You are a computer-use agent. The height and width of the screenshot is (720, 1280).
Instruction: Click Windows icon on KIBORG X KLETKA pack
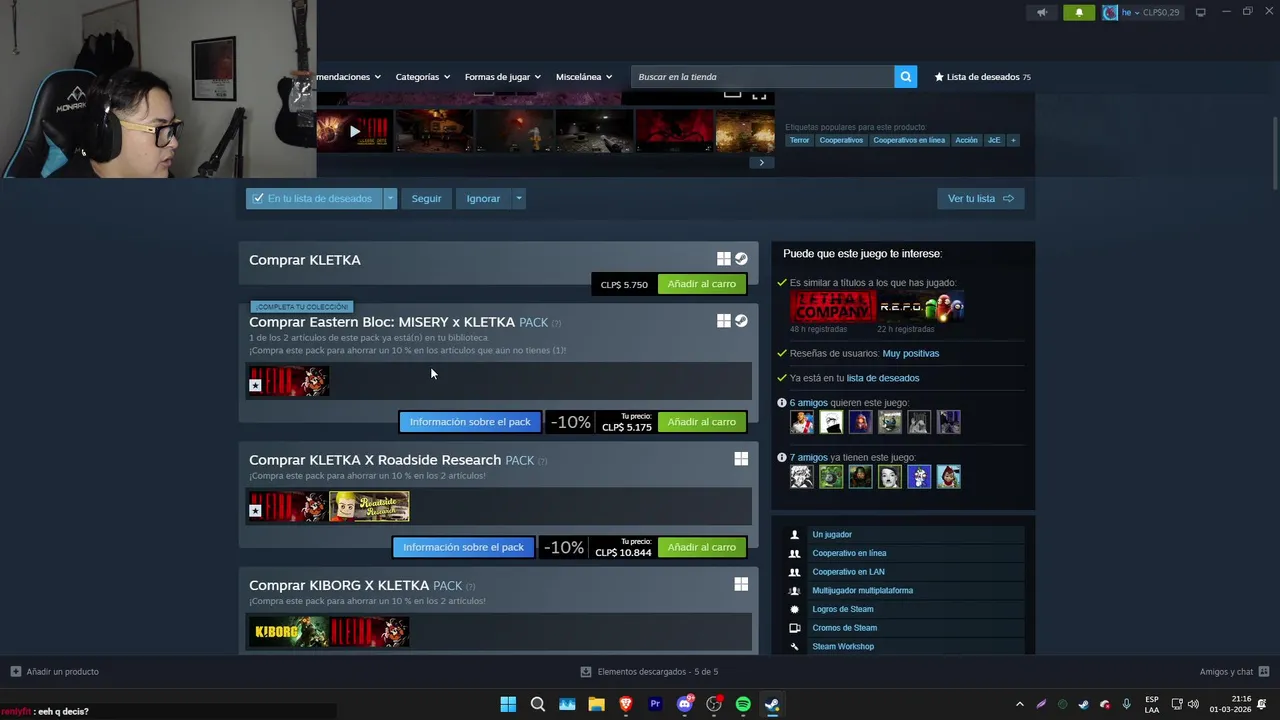pos(741,584)
